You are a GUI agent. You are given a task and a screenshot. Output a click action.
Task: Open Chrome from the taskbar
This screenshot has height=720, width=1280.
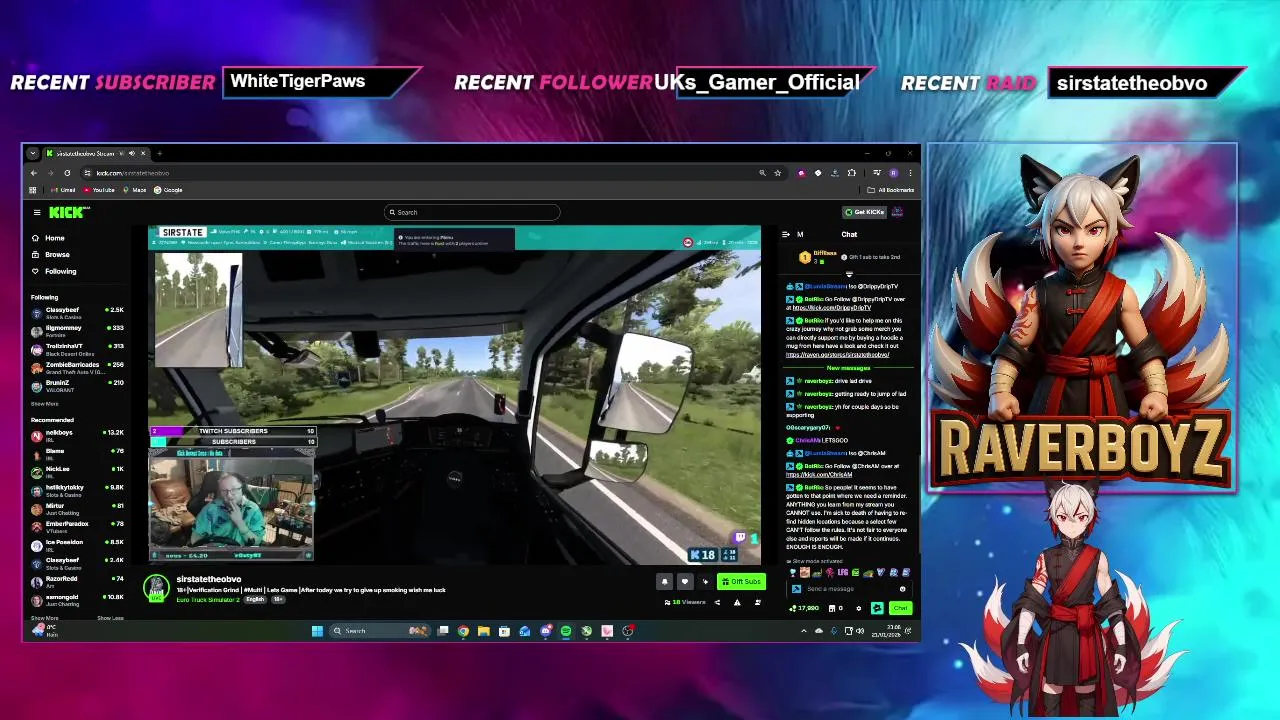tap(463, 631)
